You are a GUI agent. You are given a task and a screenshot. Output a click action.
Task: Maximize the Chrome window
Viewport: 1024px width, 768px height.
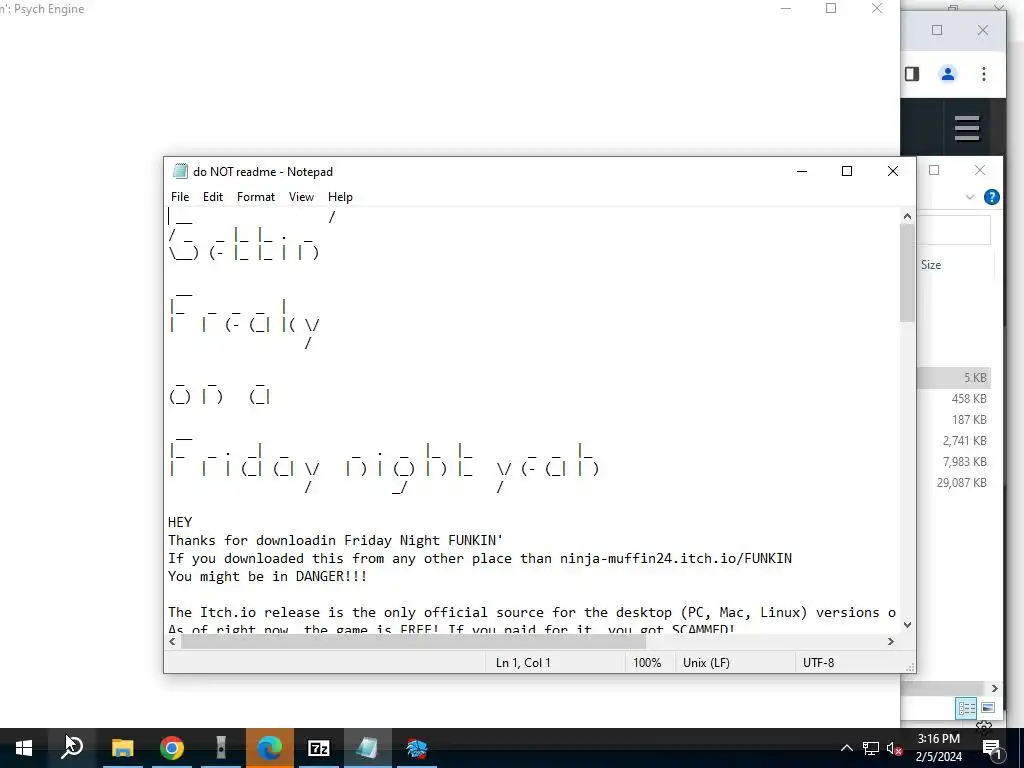coord(937,30)
